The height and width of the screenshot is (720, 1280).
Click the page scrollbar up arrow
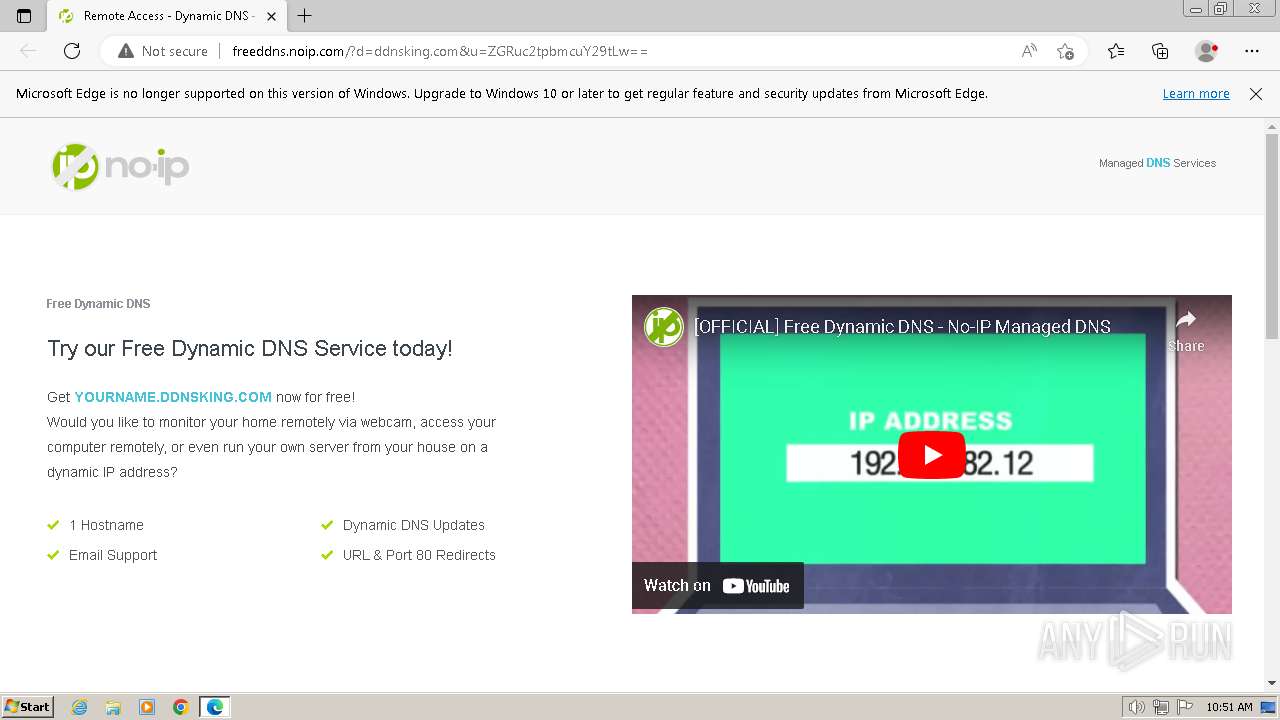click(x=1272, y=126)
